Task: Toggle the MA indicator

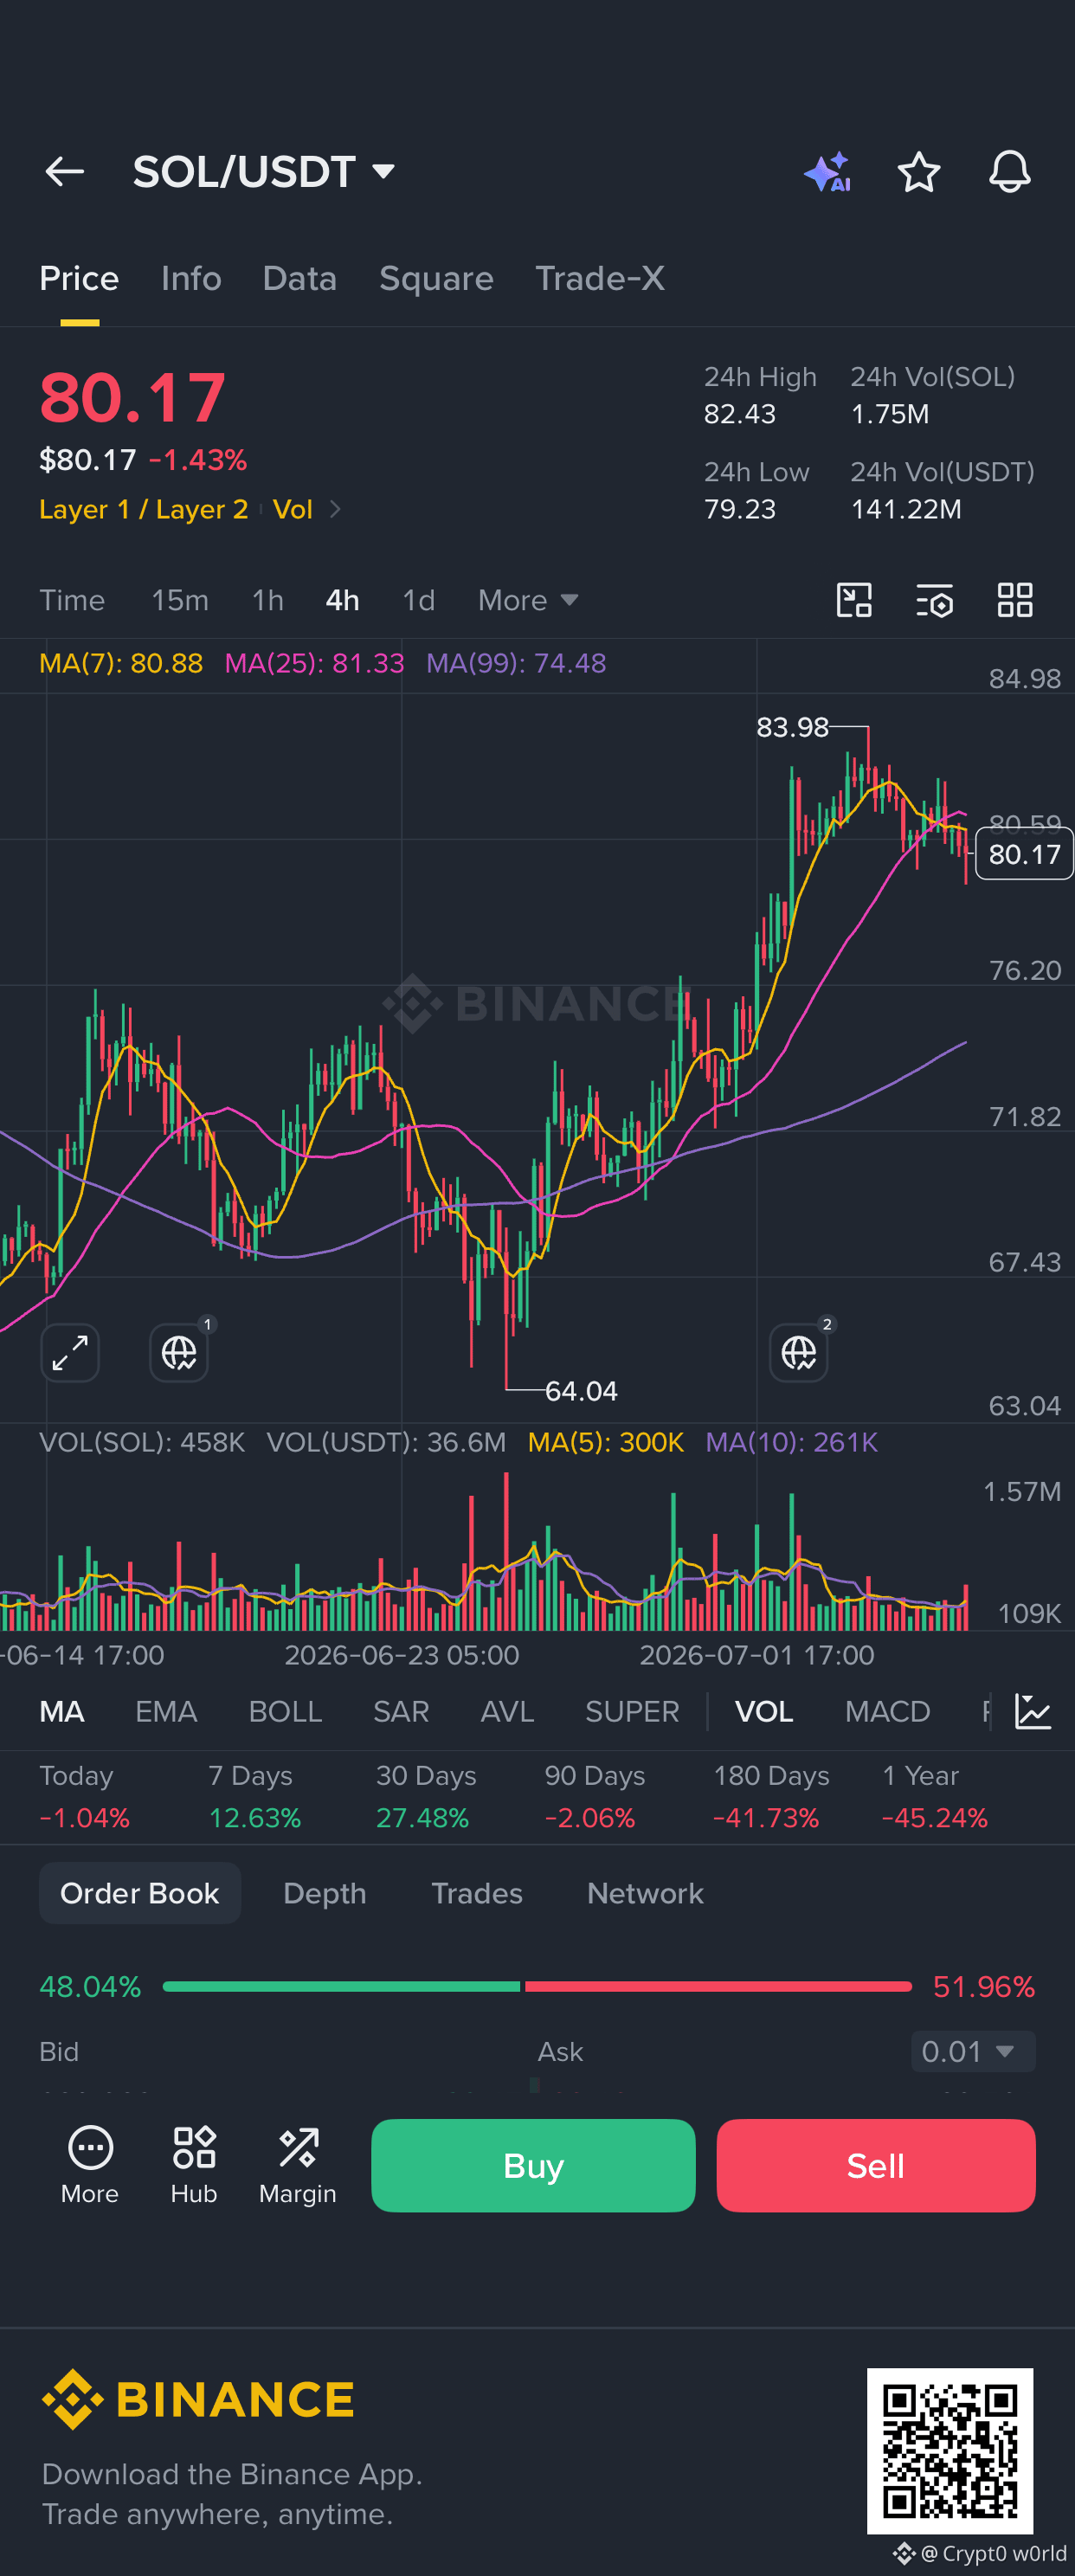Action: tap(62, 1711)
